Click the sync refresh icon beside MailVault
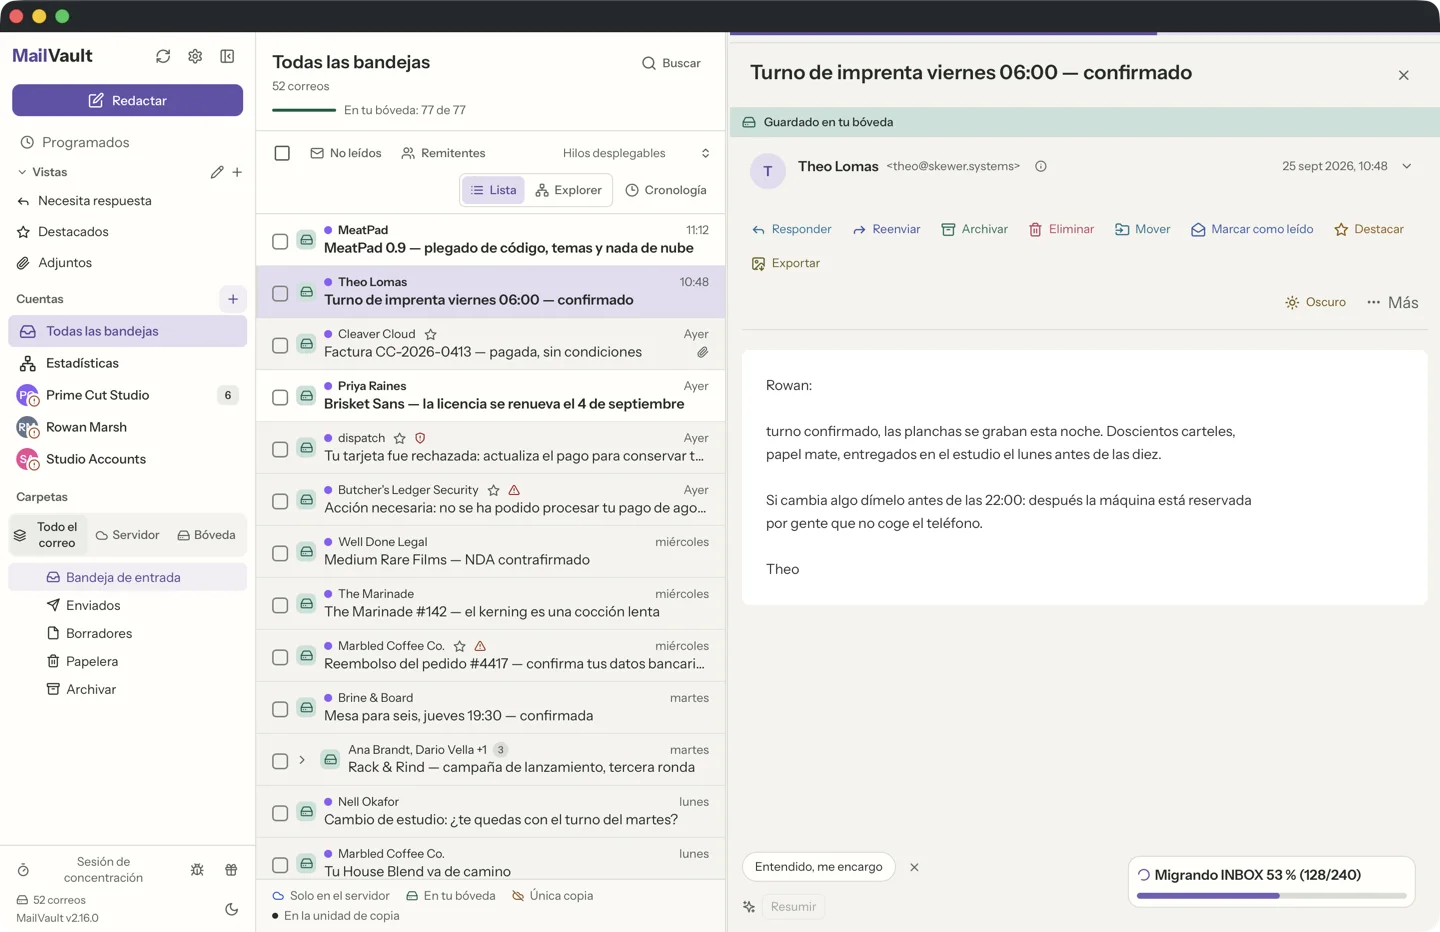The image size is (1440, 932). 163,56
